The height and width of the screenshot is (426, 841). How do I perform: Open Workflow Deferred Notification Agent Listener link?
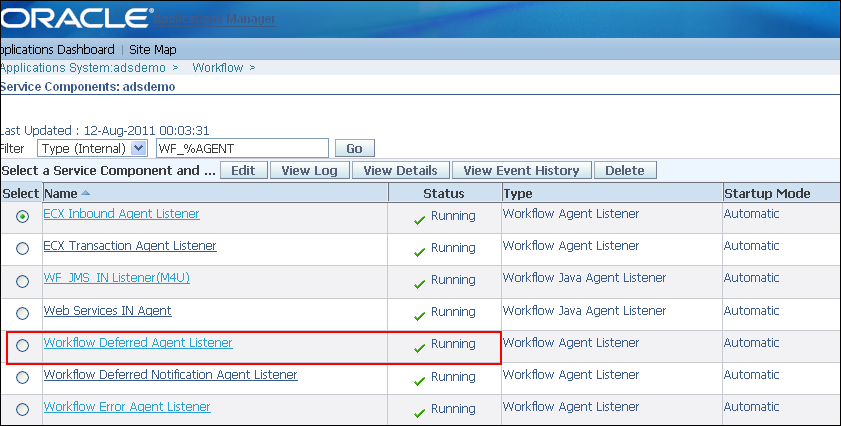pyautogui.click(x=170, y=375)
